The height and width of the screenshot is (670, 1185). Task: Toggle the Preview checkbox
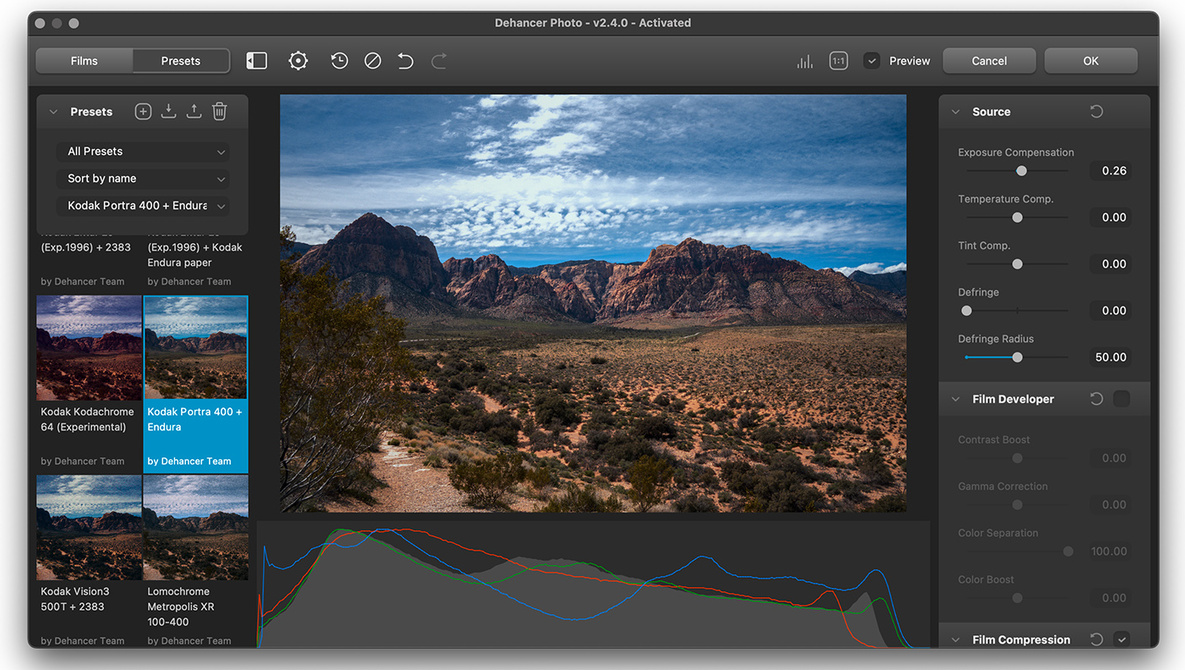(x=871, y=61)
